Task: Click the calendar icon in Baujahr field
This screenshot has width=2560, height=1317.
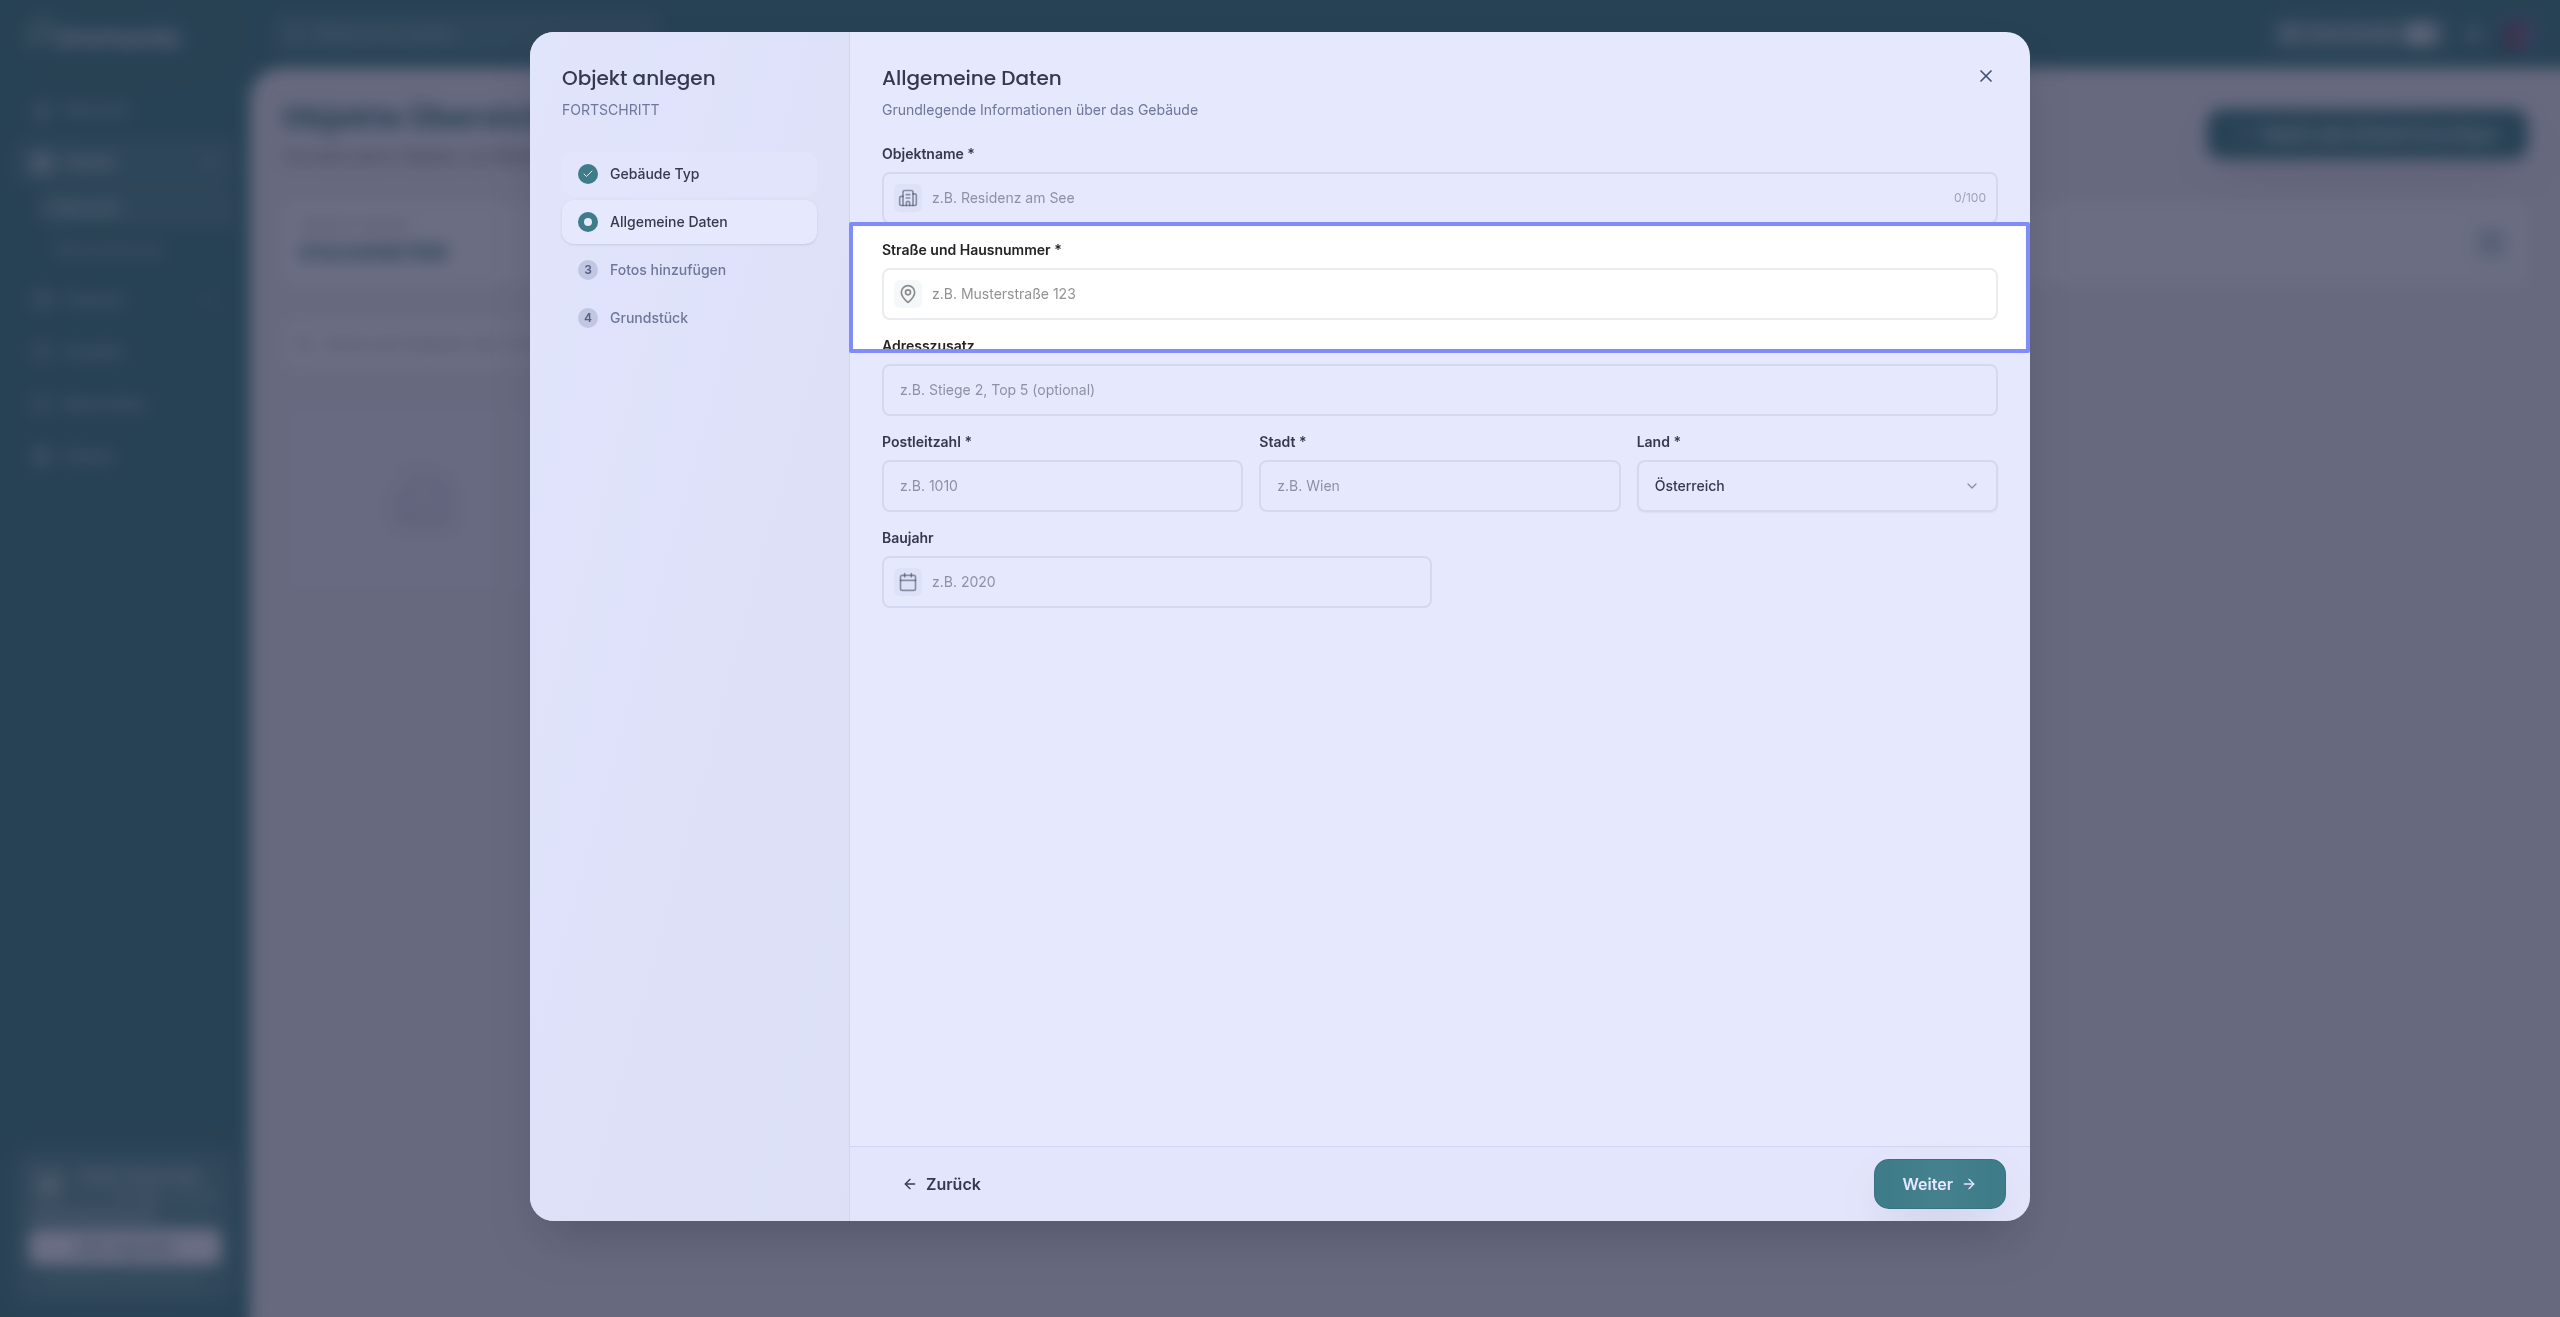Action: 907,582
